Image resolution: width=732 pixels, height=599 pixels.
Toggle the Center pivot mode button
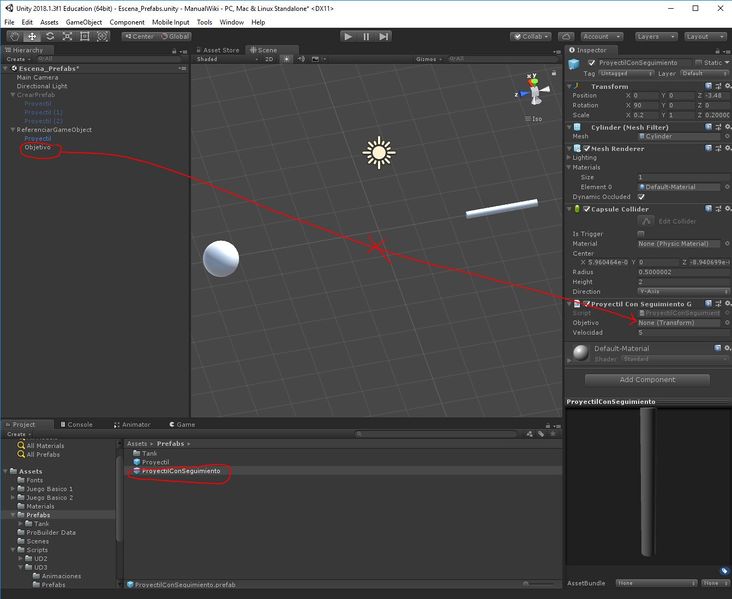[x=140, y=36]
